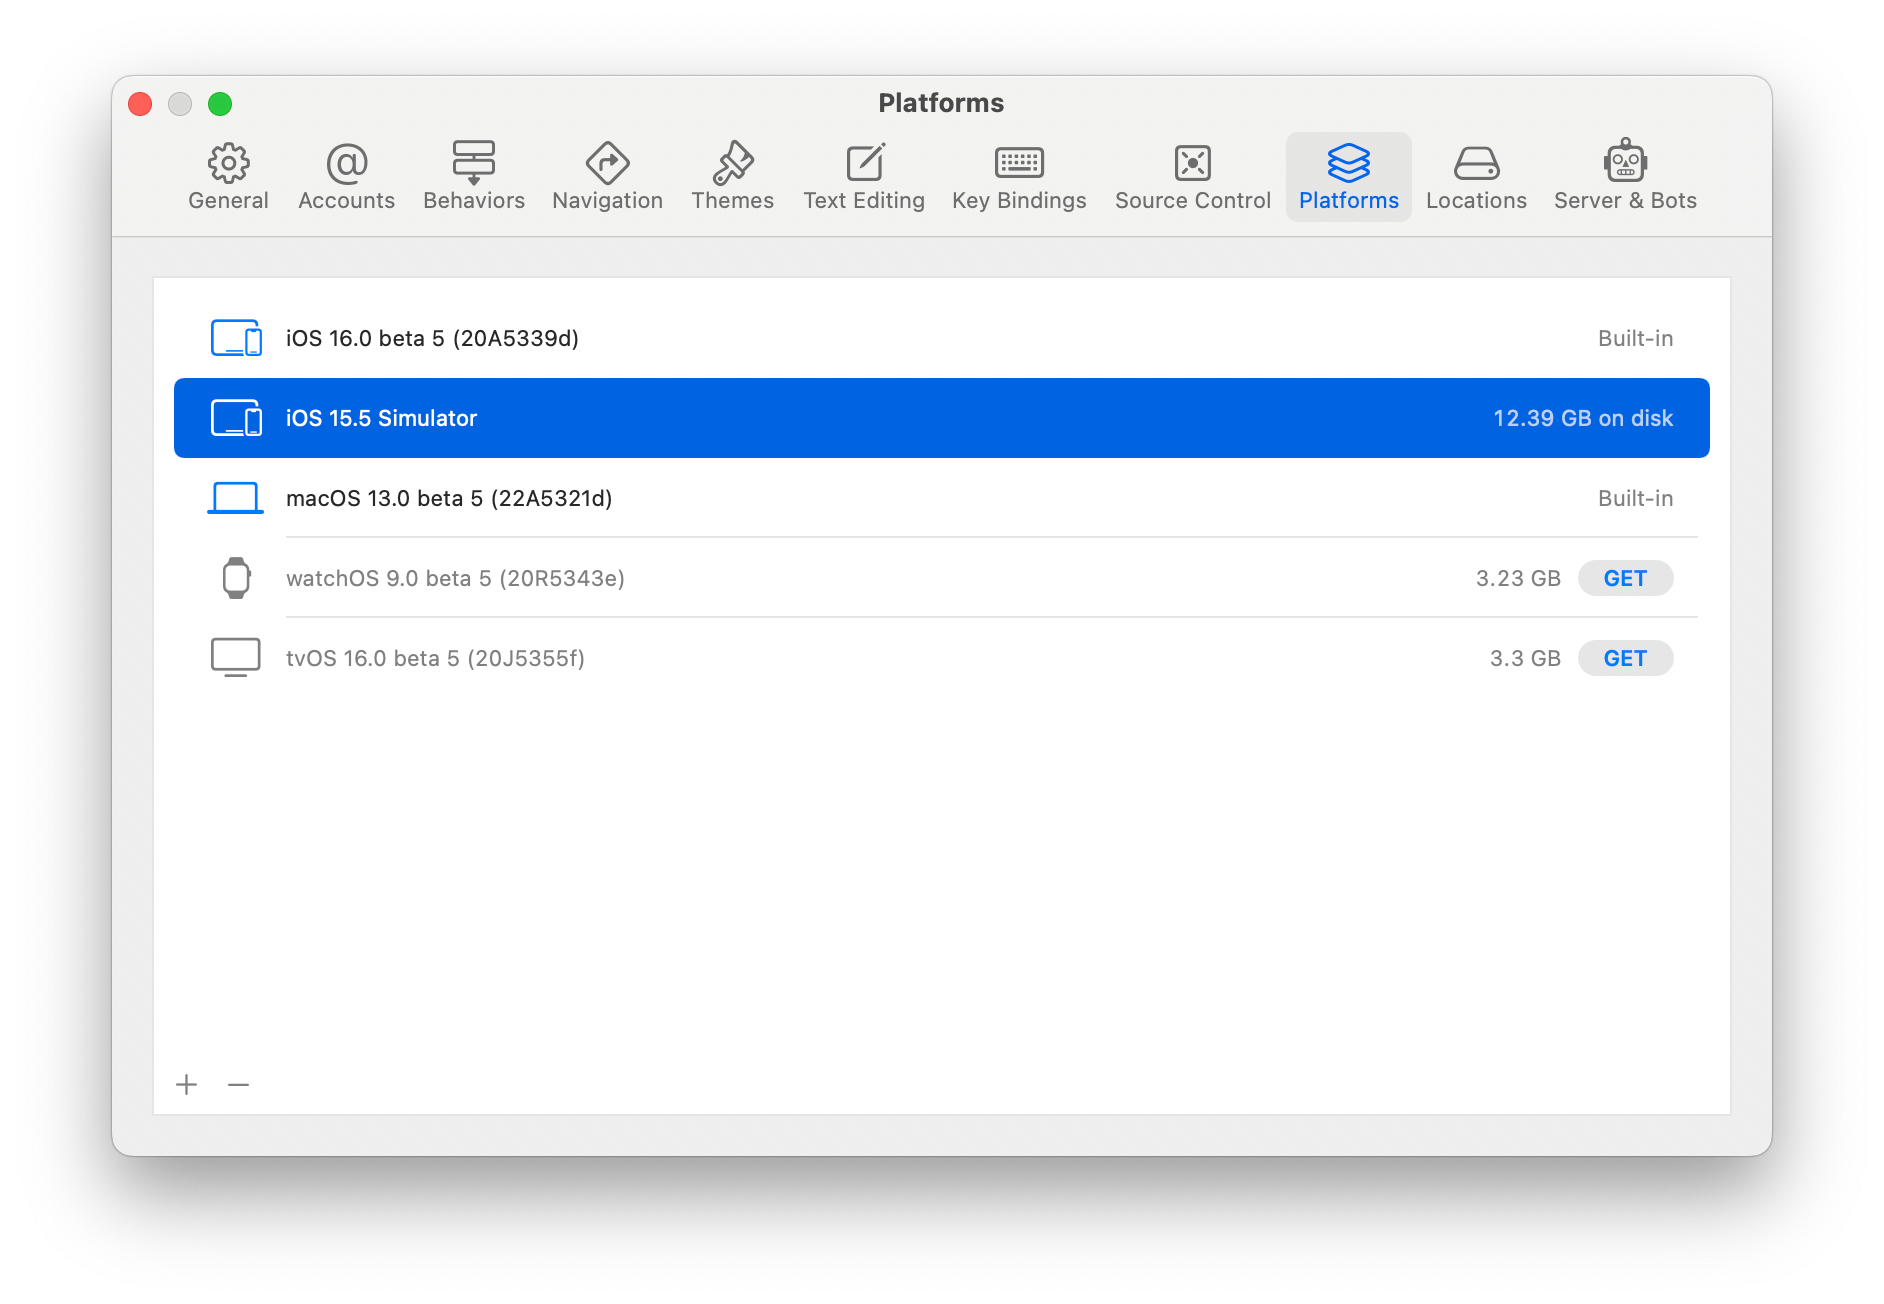Open the Accounts at-sign icon
The width and height of the screenshot is (1884, 1304).
[347, 163]
